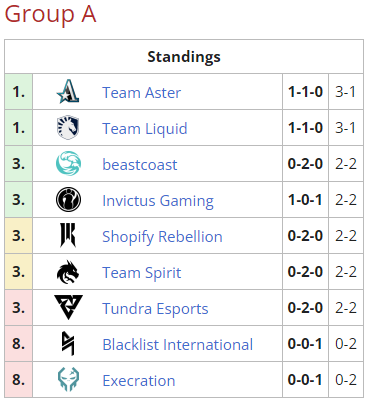Viewport: 371px width, 405px height.
Task: Open the Blacklist International link
Action: coord(178,345)
